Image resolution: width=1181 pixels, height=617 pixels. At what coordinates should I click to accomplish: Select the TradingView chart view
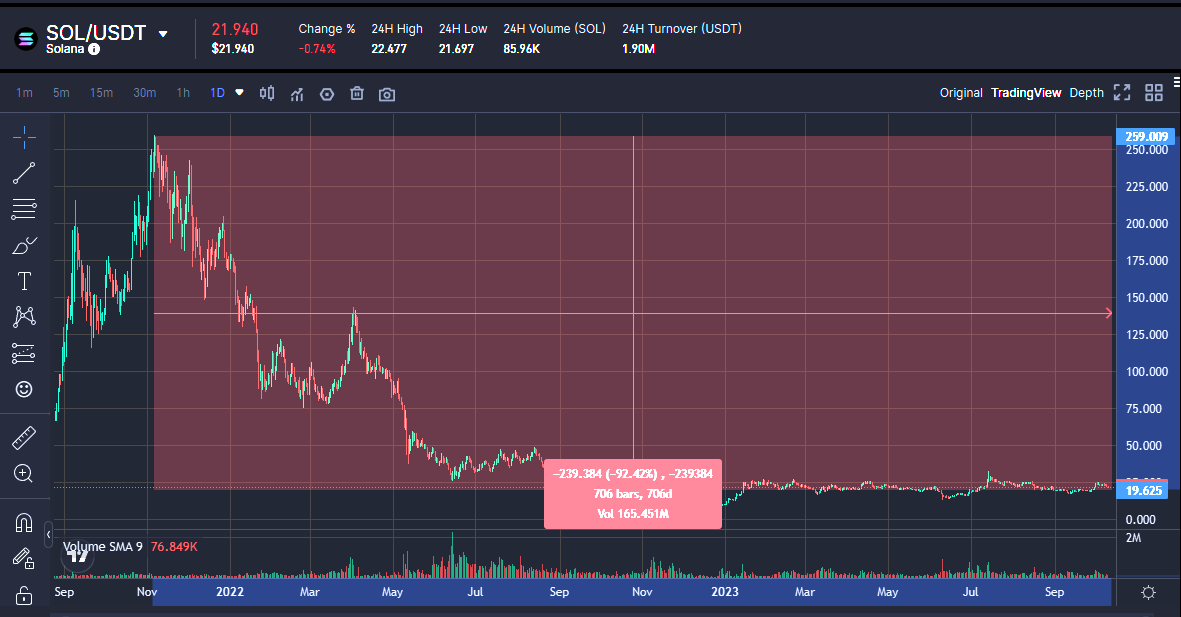tap(1026, 93)
